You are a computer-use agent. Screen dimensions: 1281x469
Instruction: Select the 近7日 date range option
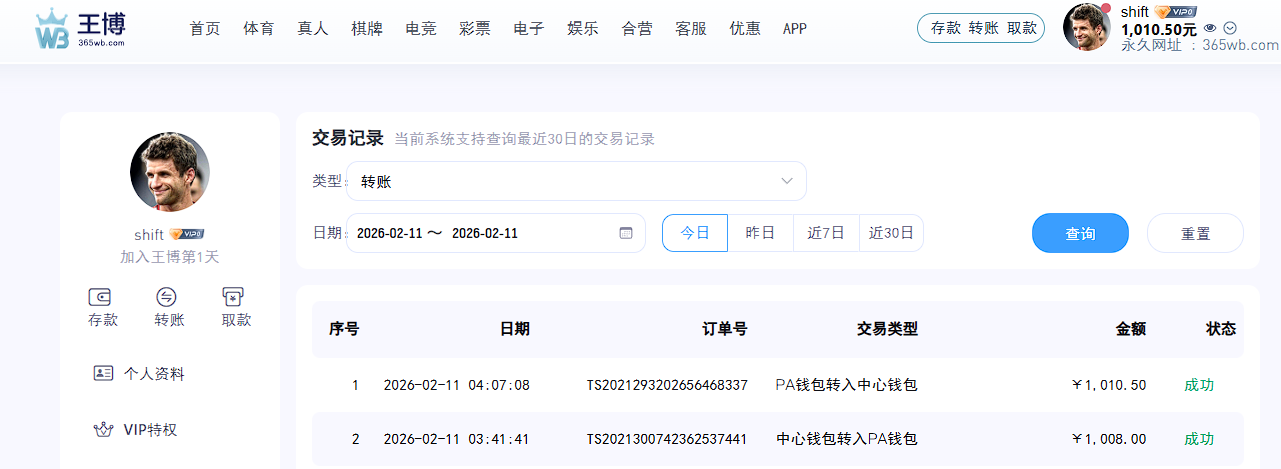(826, 233)
